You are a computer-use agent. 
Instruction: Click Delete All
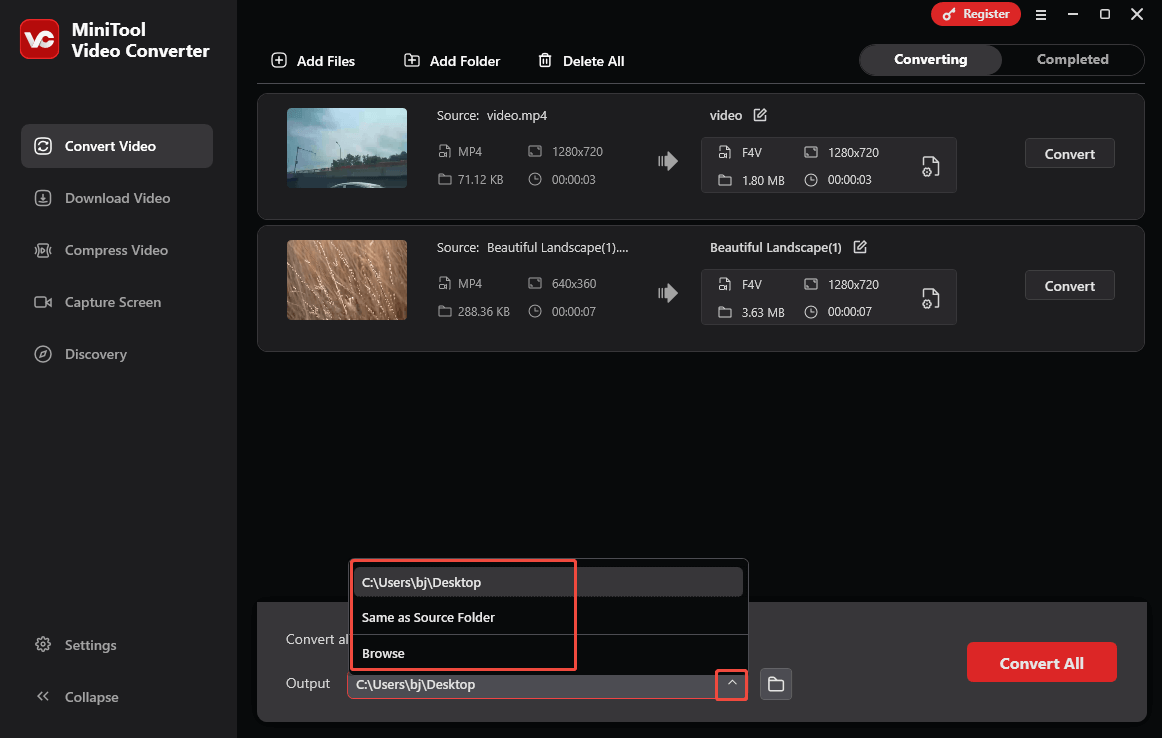tap(581, 61)
